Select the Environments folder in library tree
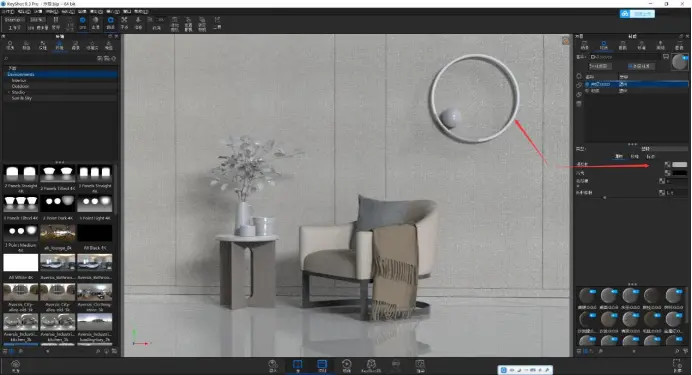Image resolution: width=692 pixels, height=375 pixels. tap(60, 75)
